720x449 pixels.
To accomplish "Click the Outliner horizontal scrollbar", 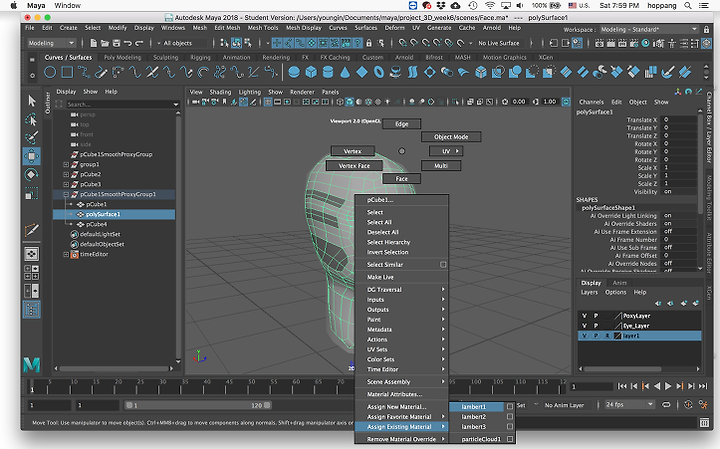I will pyautogui.click(x=115, y=368).
